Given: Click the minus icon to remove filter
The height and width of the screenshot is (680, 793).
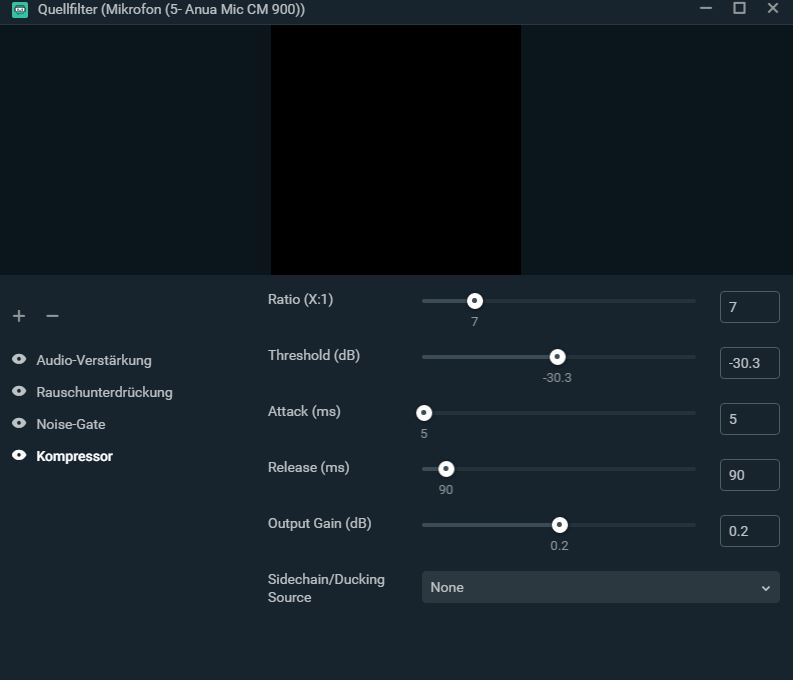Looking at the screenshot, I should click(x=52, y=316).
